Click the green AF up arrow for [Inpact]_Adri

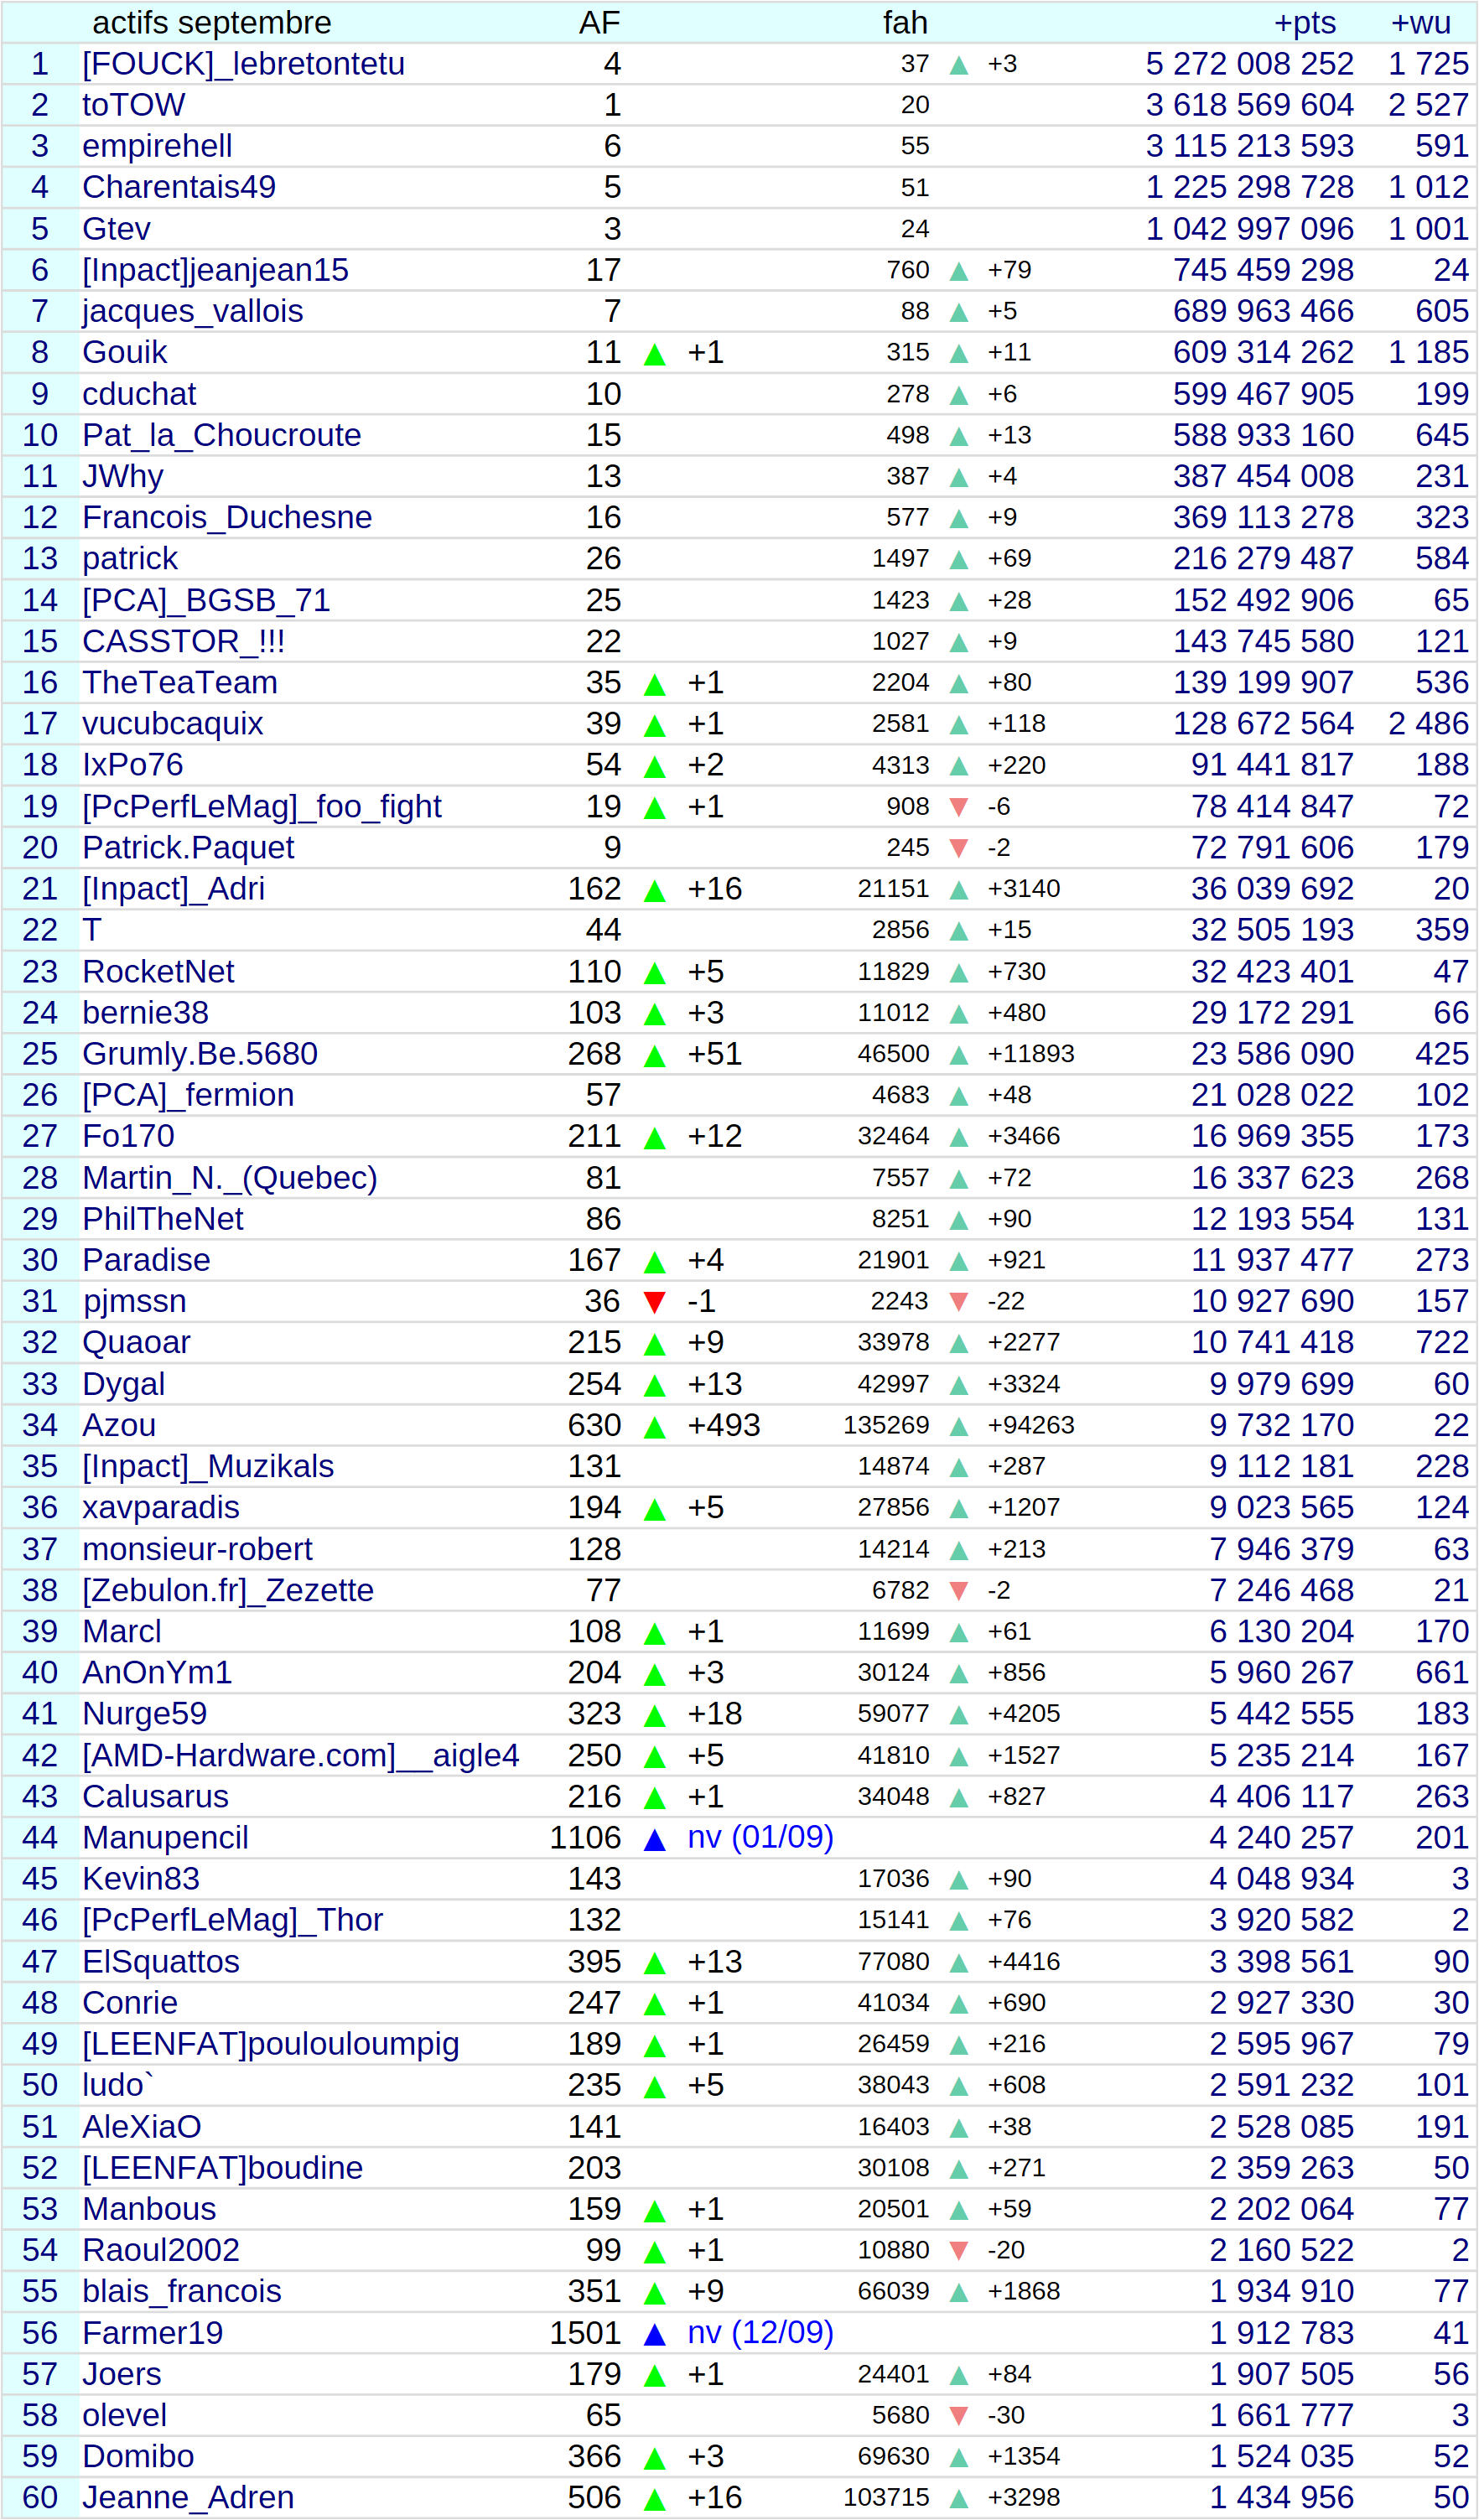655,892
